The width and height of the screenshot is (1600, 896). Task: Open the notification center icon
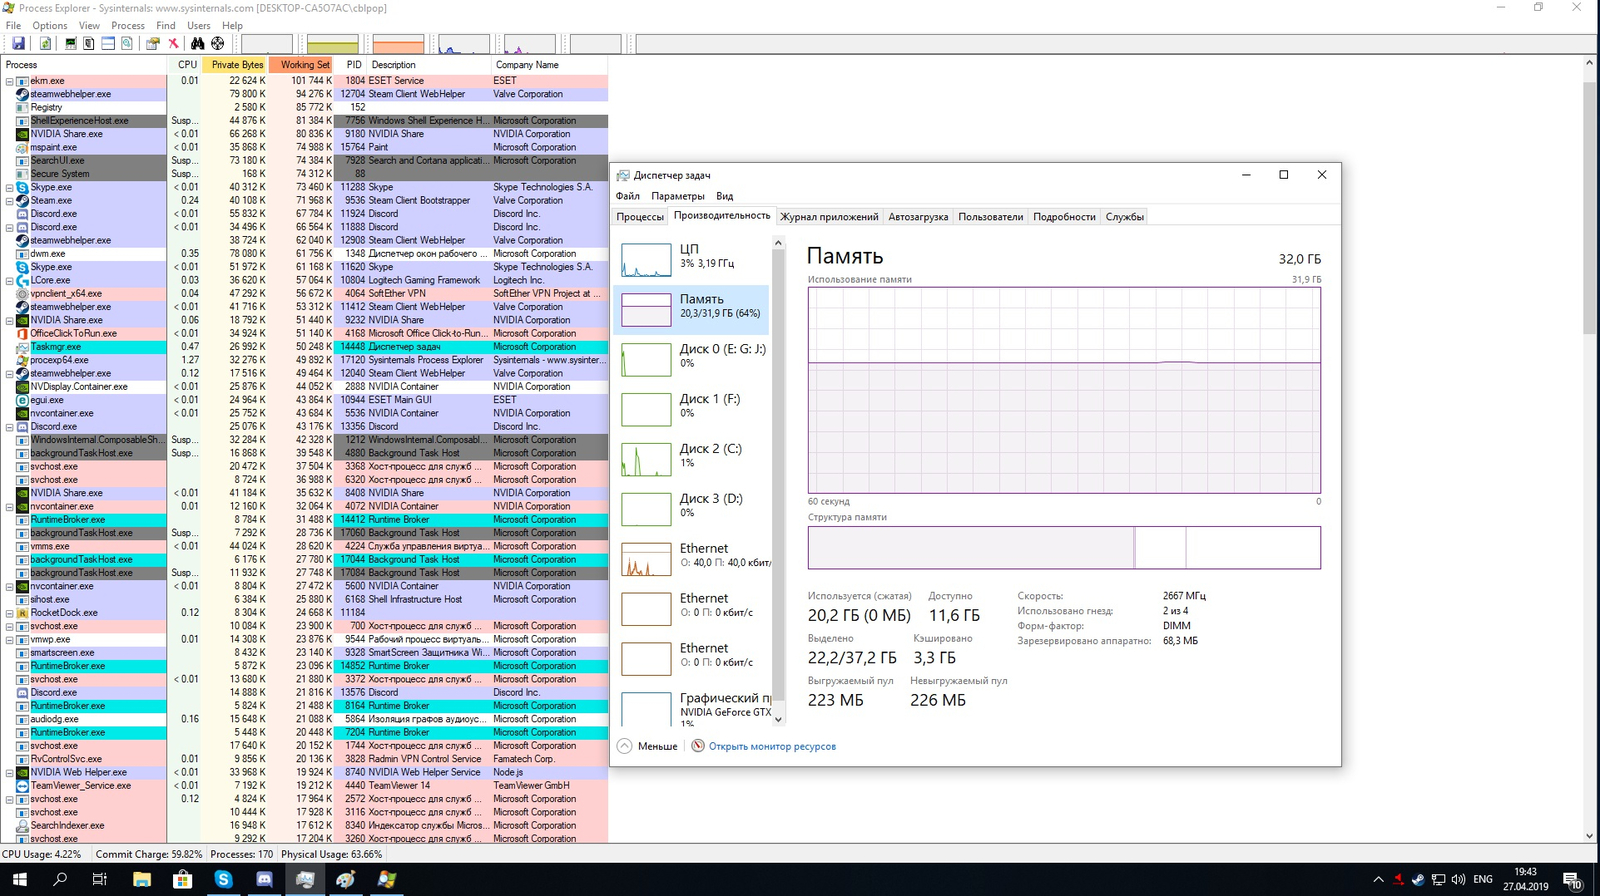(1573, 880)
